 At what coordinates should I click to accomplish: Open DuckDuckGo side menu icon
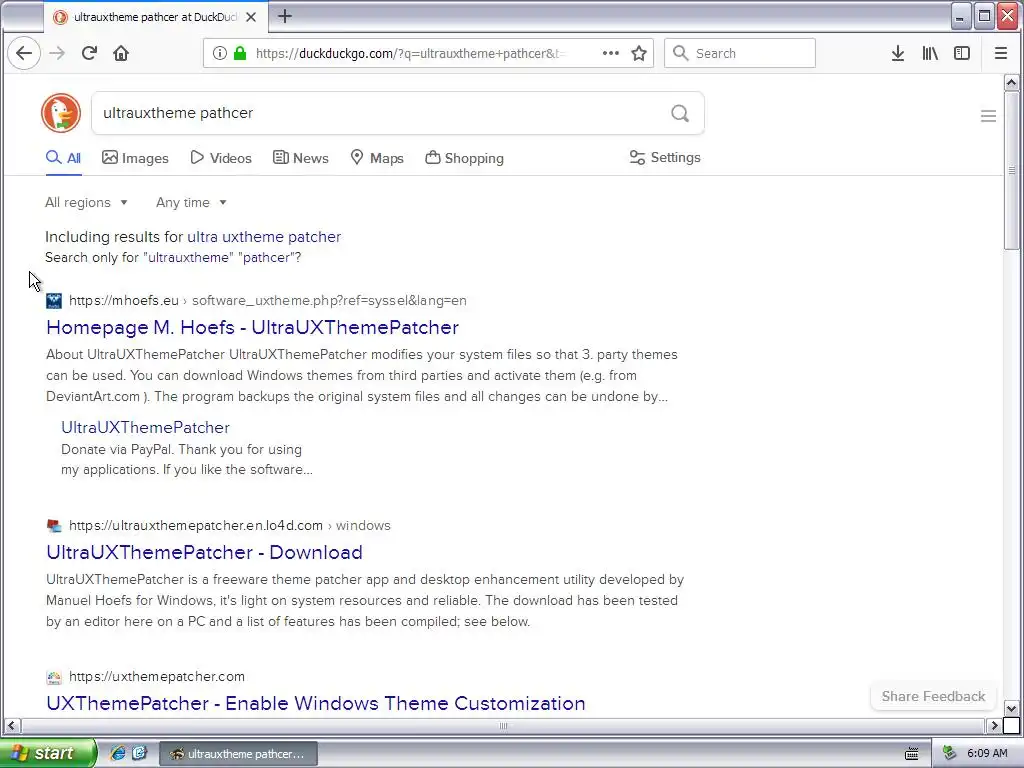[988, 116]
